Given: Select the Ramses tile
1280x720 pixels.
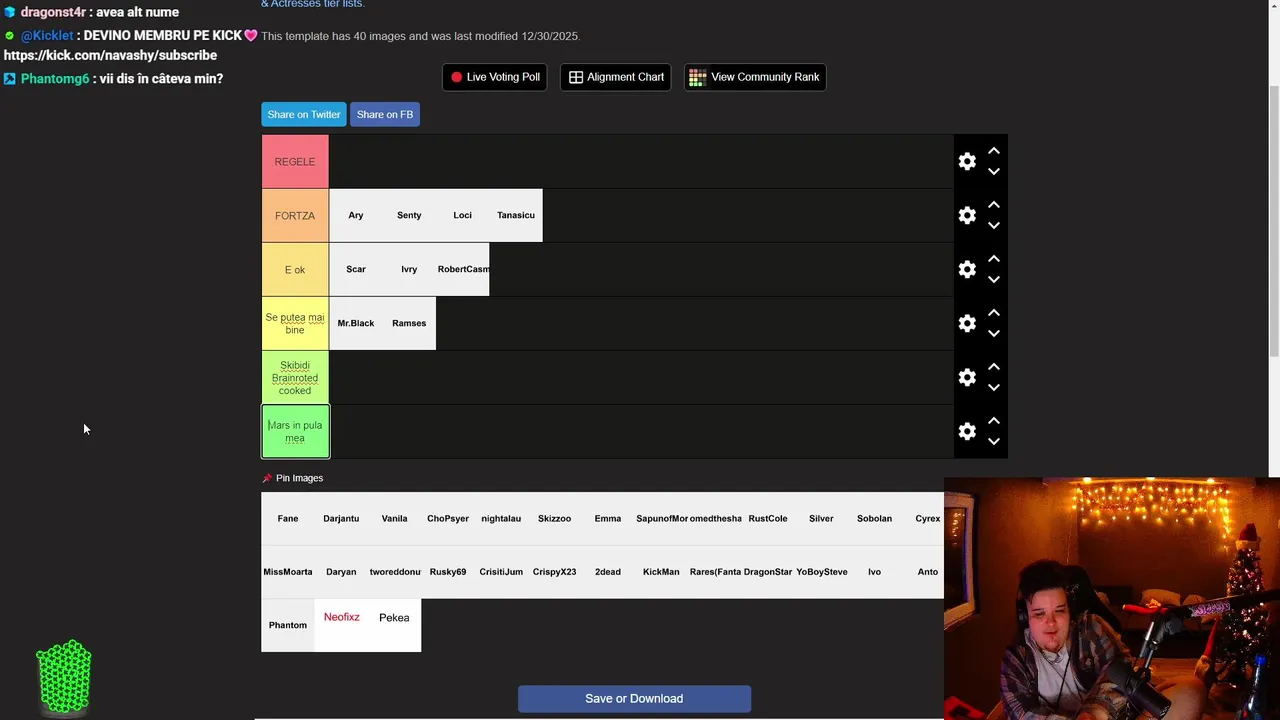Looking at the screenshot, I should click(x=409, y=323).
